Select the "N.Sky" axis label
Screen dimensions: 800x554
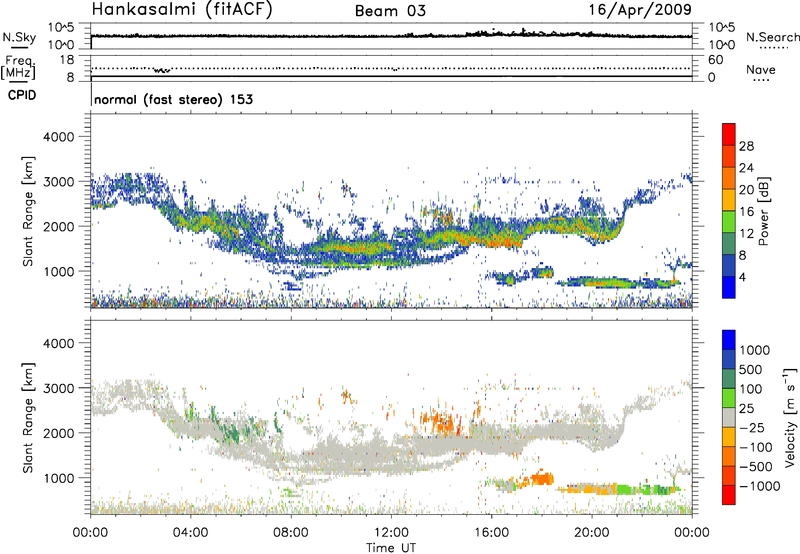[x=19, y=37]
